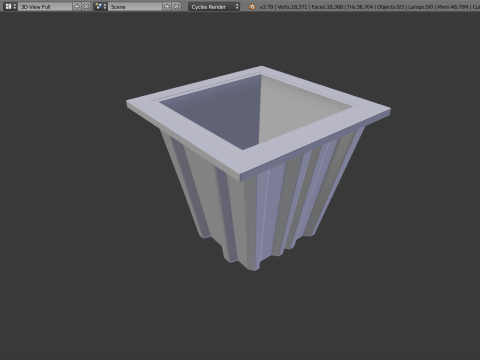
Task: Edit the '3D View Full' layout name
Action: 45,6
